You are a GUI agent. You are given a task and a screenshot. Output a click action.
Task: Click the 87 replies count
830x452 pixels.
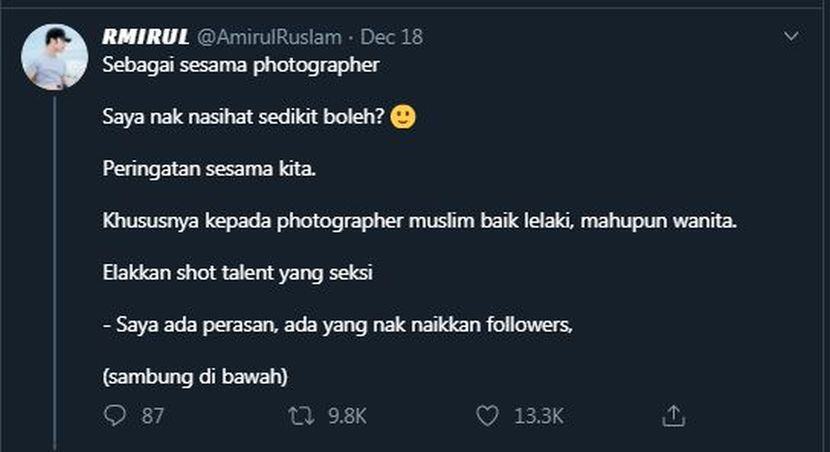(152, 415)
